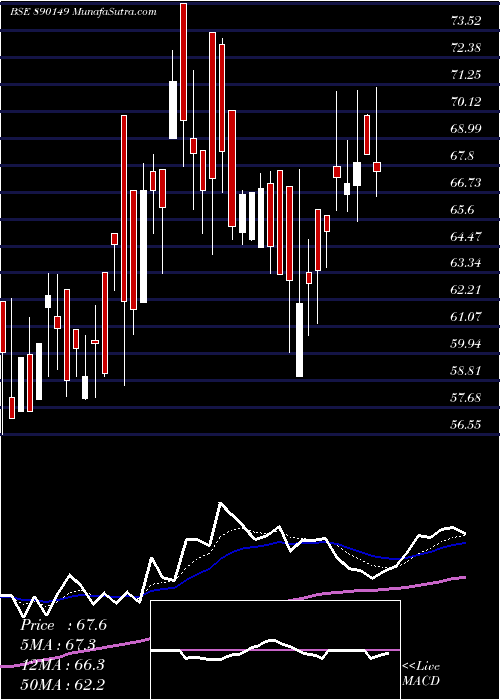This screenshot has width=500, height=700.
Task: Click the 12MA : 66.3 readout
Action: (62, 664)
